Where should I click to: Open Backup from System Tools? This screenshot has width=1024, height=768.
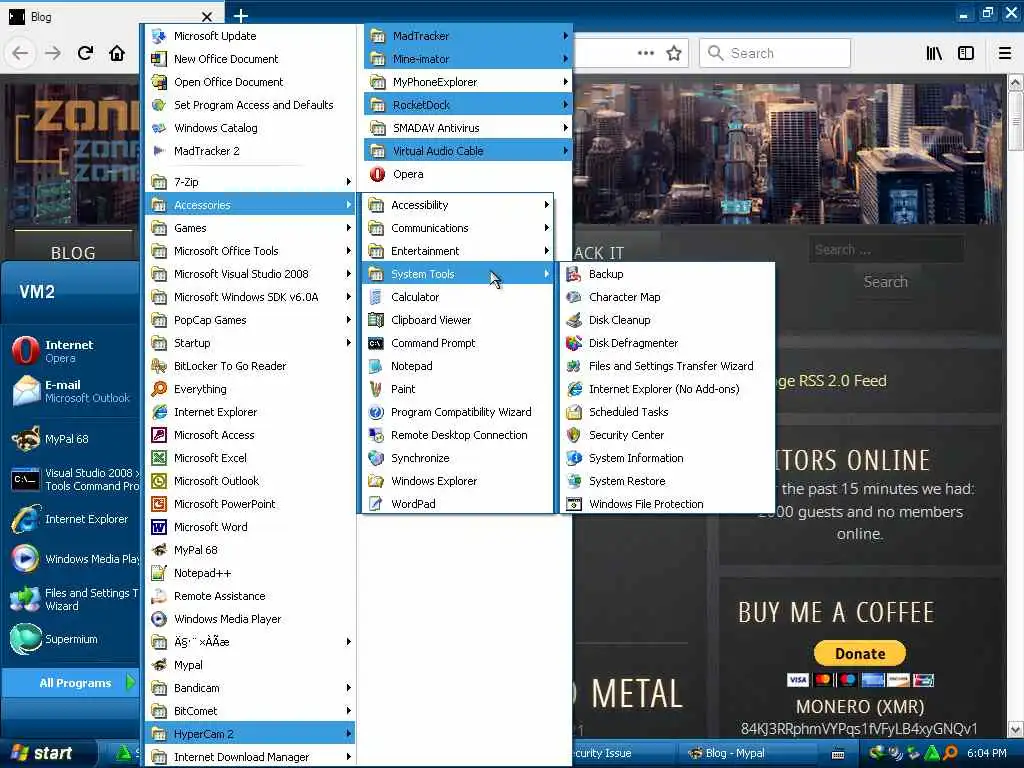click(667, 274)
